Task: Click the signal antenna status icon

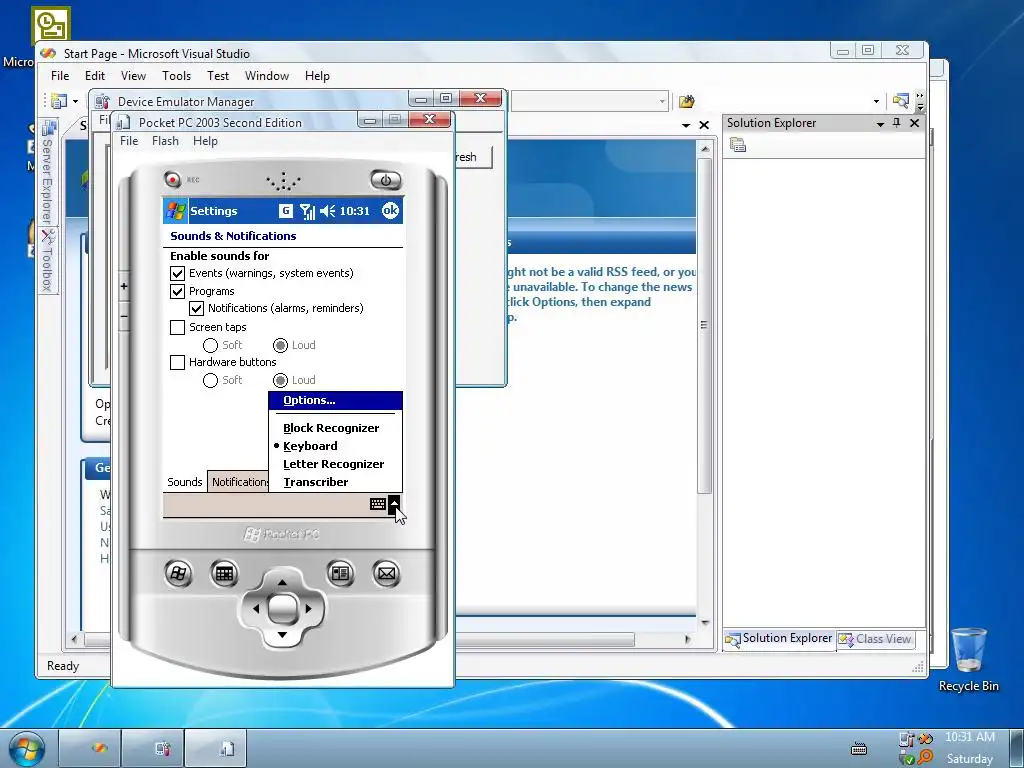Action: coord(307,211)
